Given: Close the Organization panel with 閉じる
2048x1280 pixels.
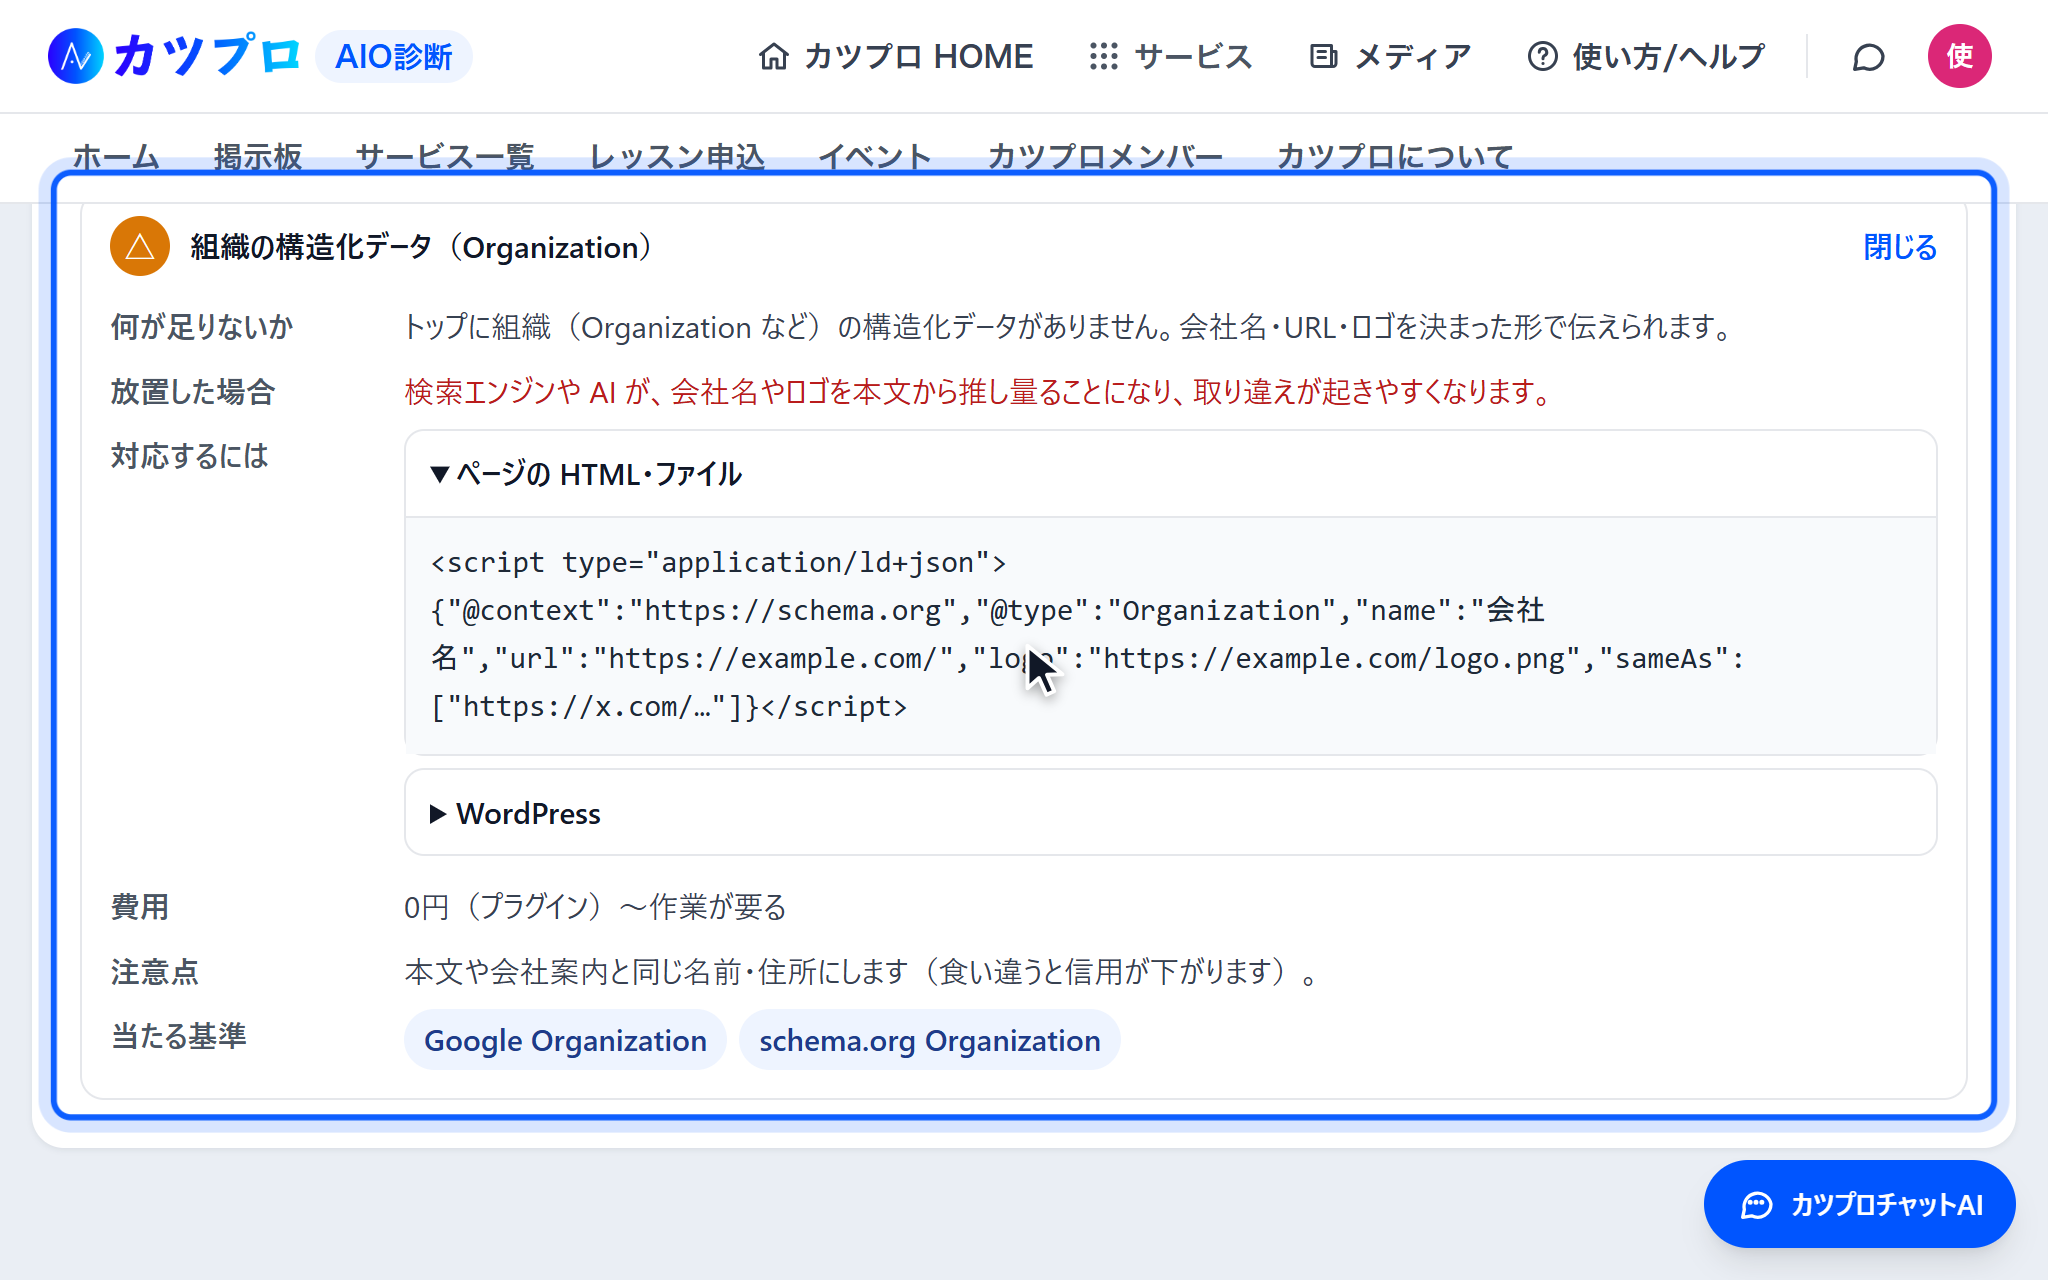Looking at the screenshot, I should coord(1900,247).
